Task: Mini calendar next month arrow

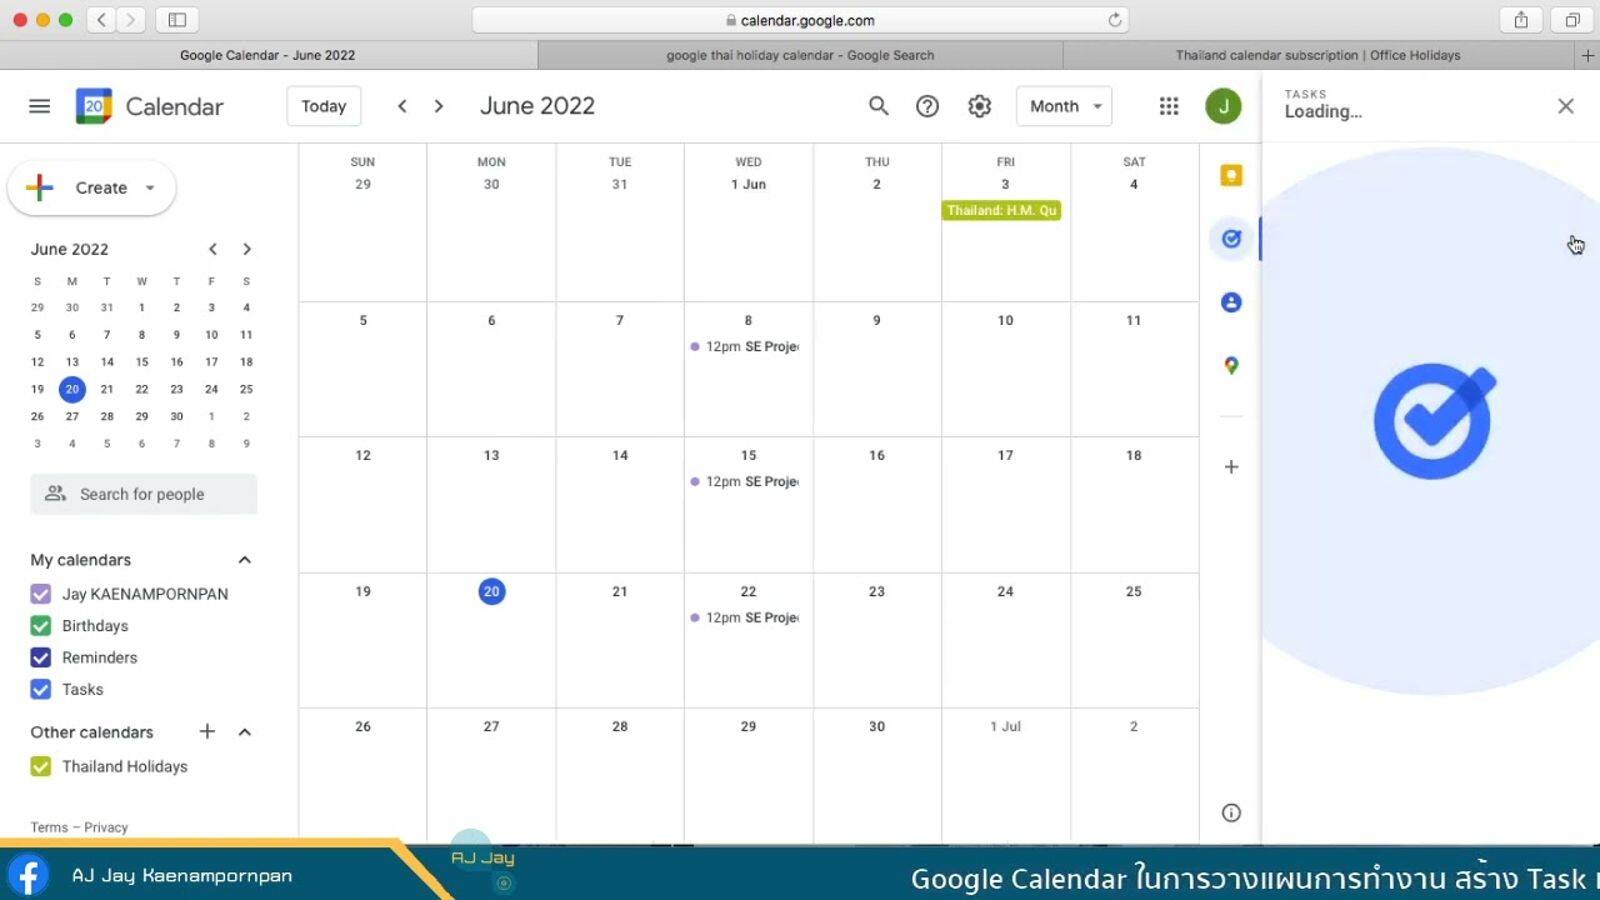Action: pos(246,249)
